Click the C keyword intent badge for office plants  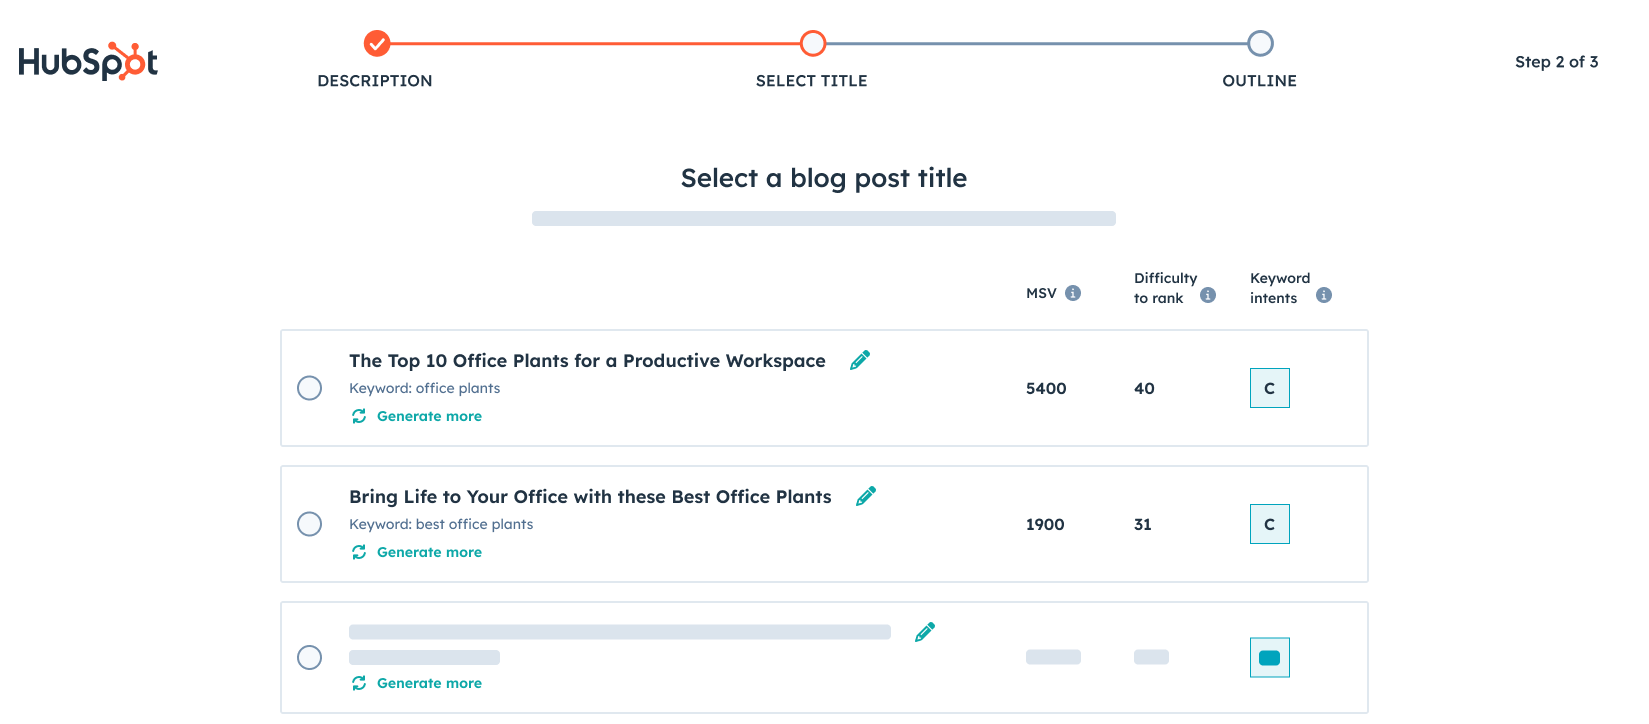pyautogui.click(x=1269, y=388)
